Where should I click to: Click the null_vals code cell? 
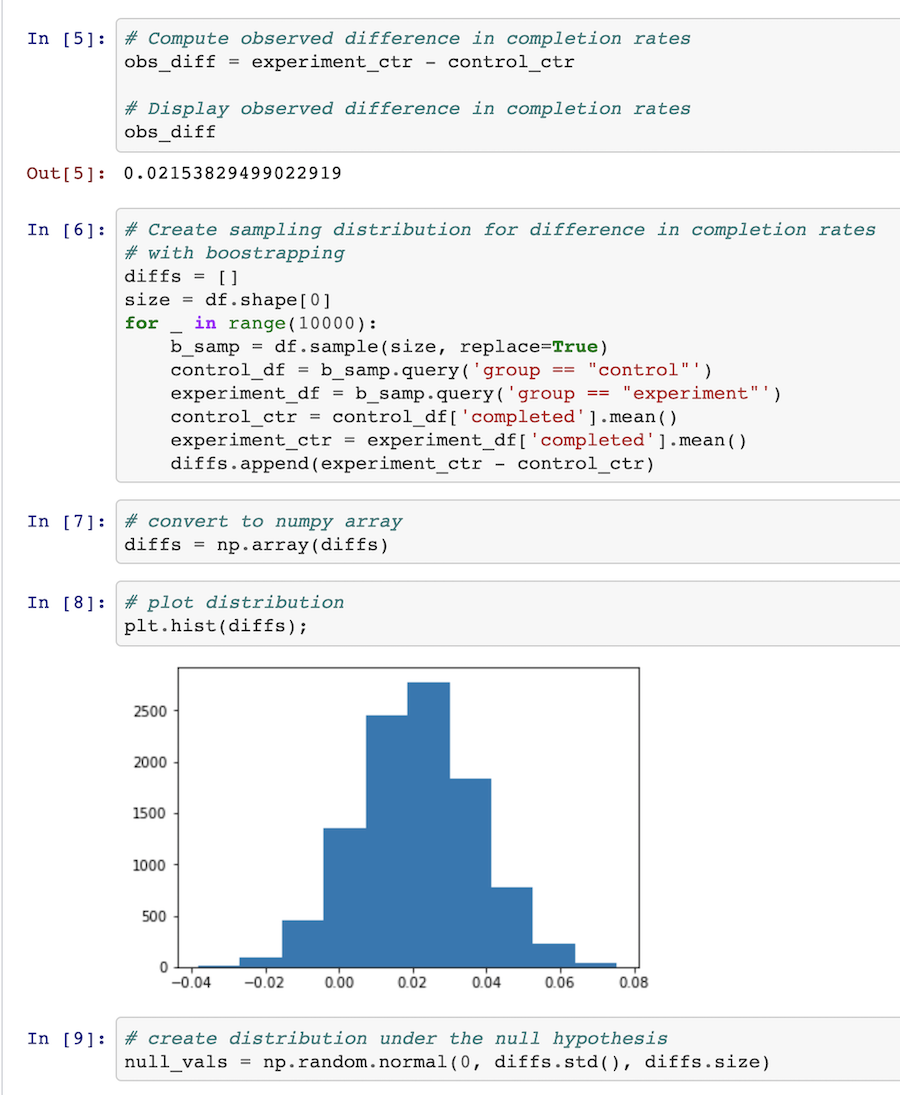click(508, 1050)
